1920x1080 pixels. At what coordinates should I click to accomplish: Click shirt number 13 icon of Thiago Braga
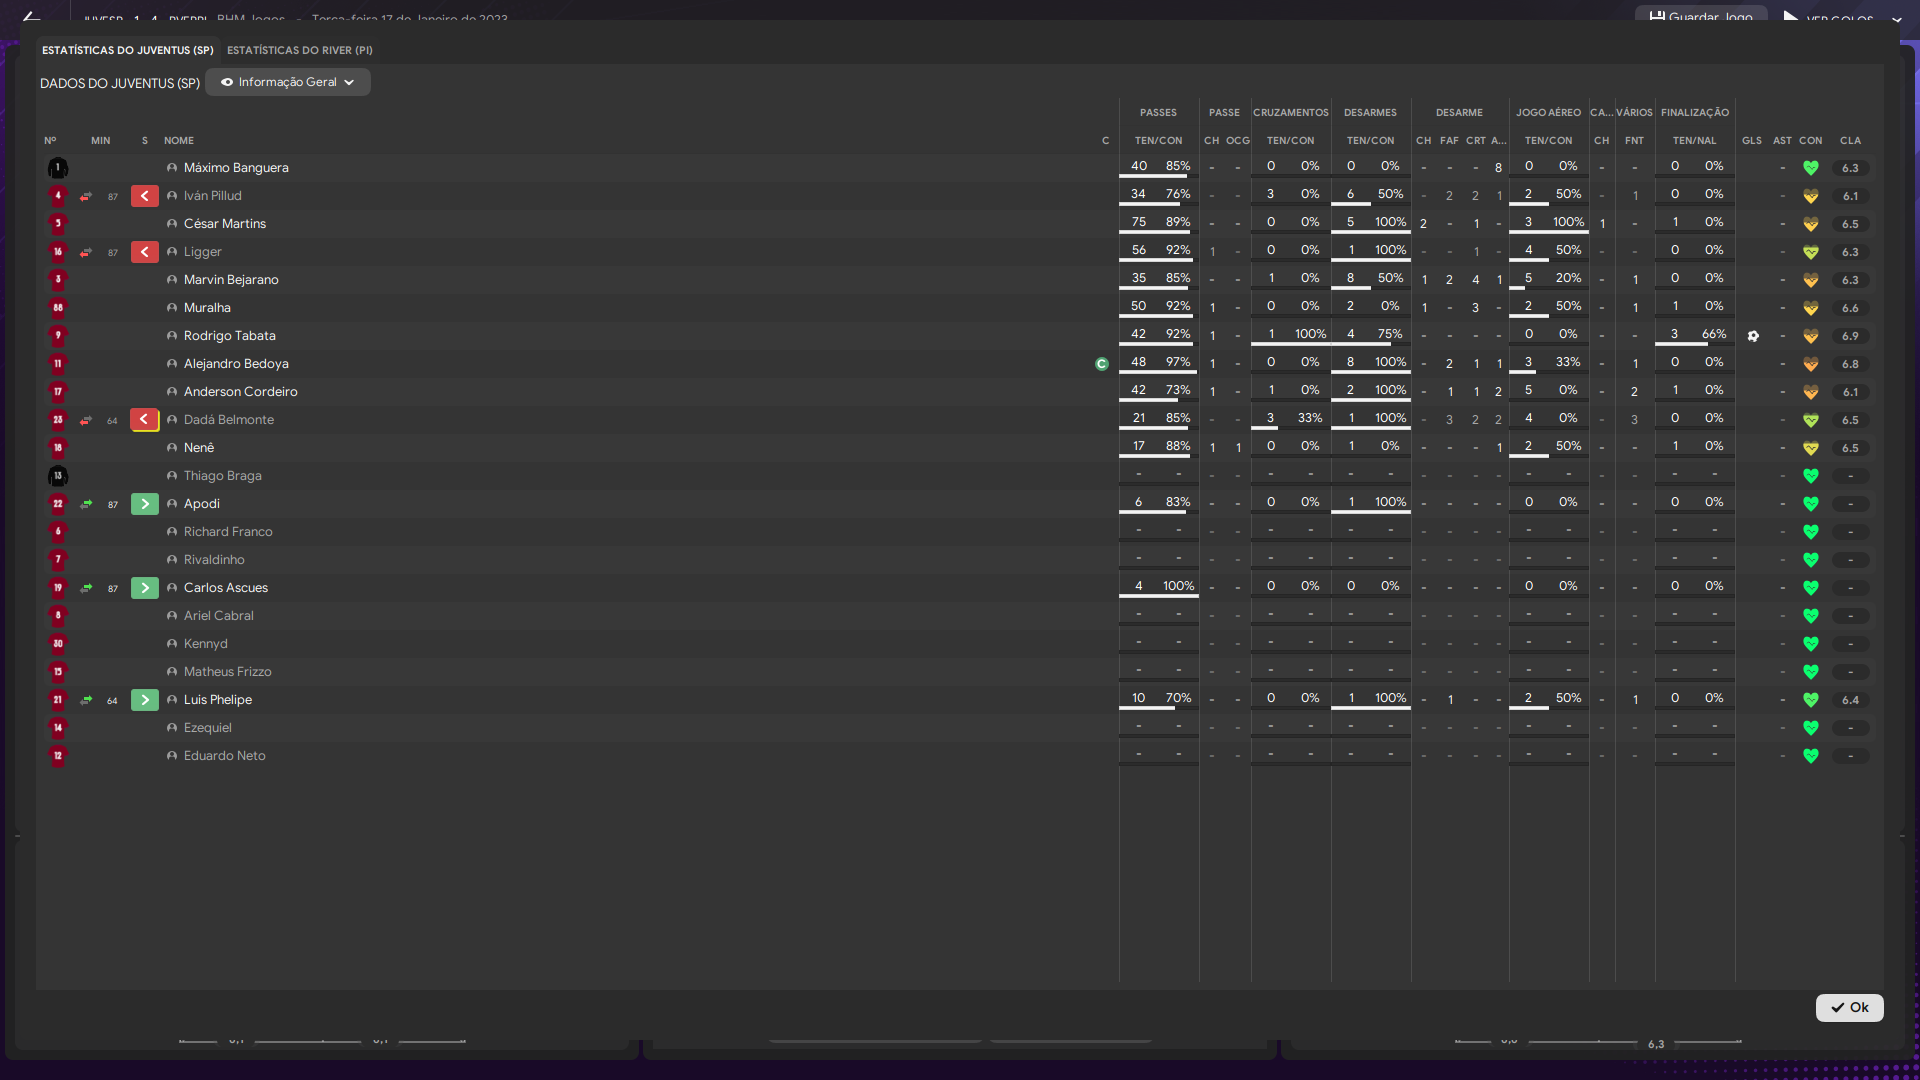click(58, 476)
